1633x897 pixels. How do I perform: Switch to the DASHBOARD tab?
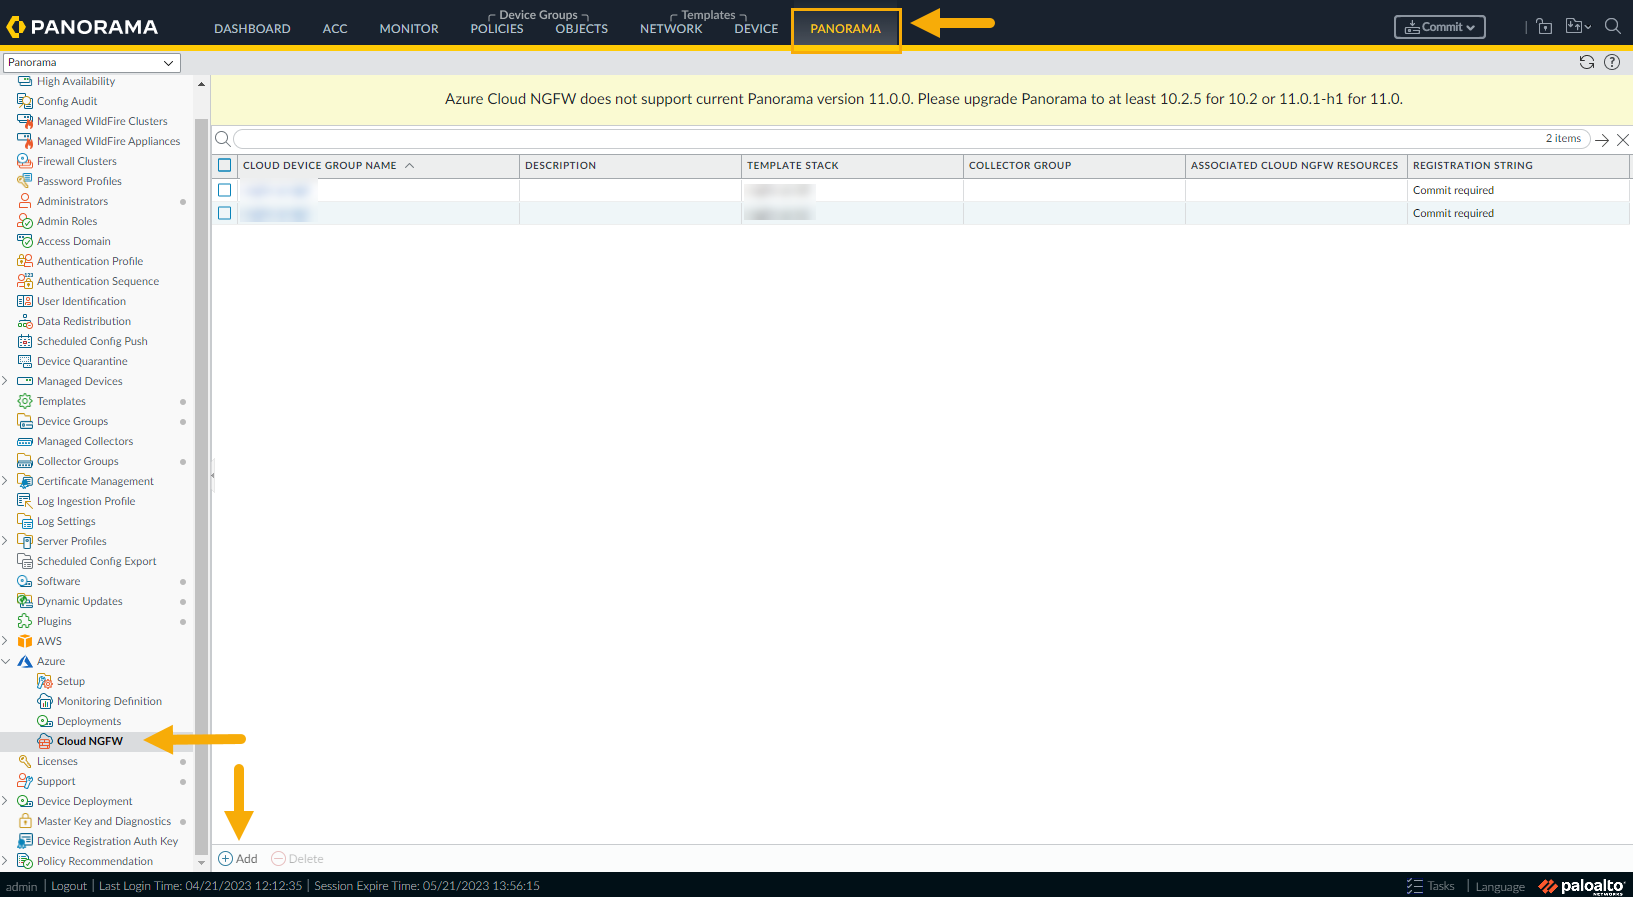point(252,29)
